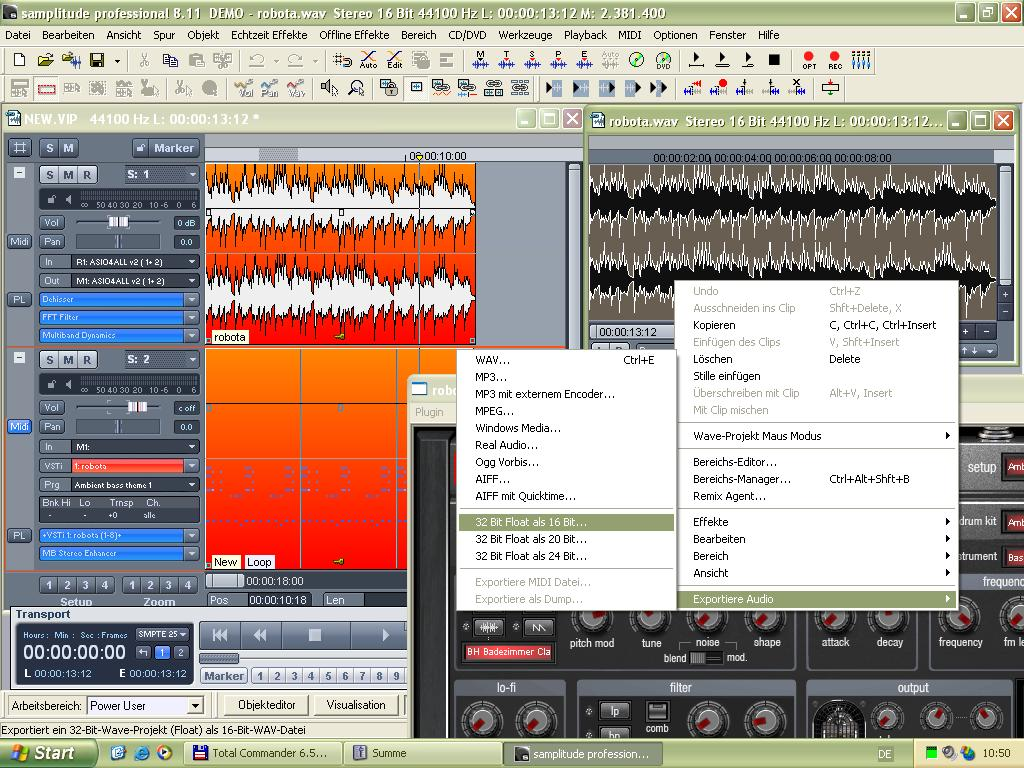Click the Auto crossfade icon
The image size is (1024, 768).
(x=368, y=61)
